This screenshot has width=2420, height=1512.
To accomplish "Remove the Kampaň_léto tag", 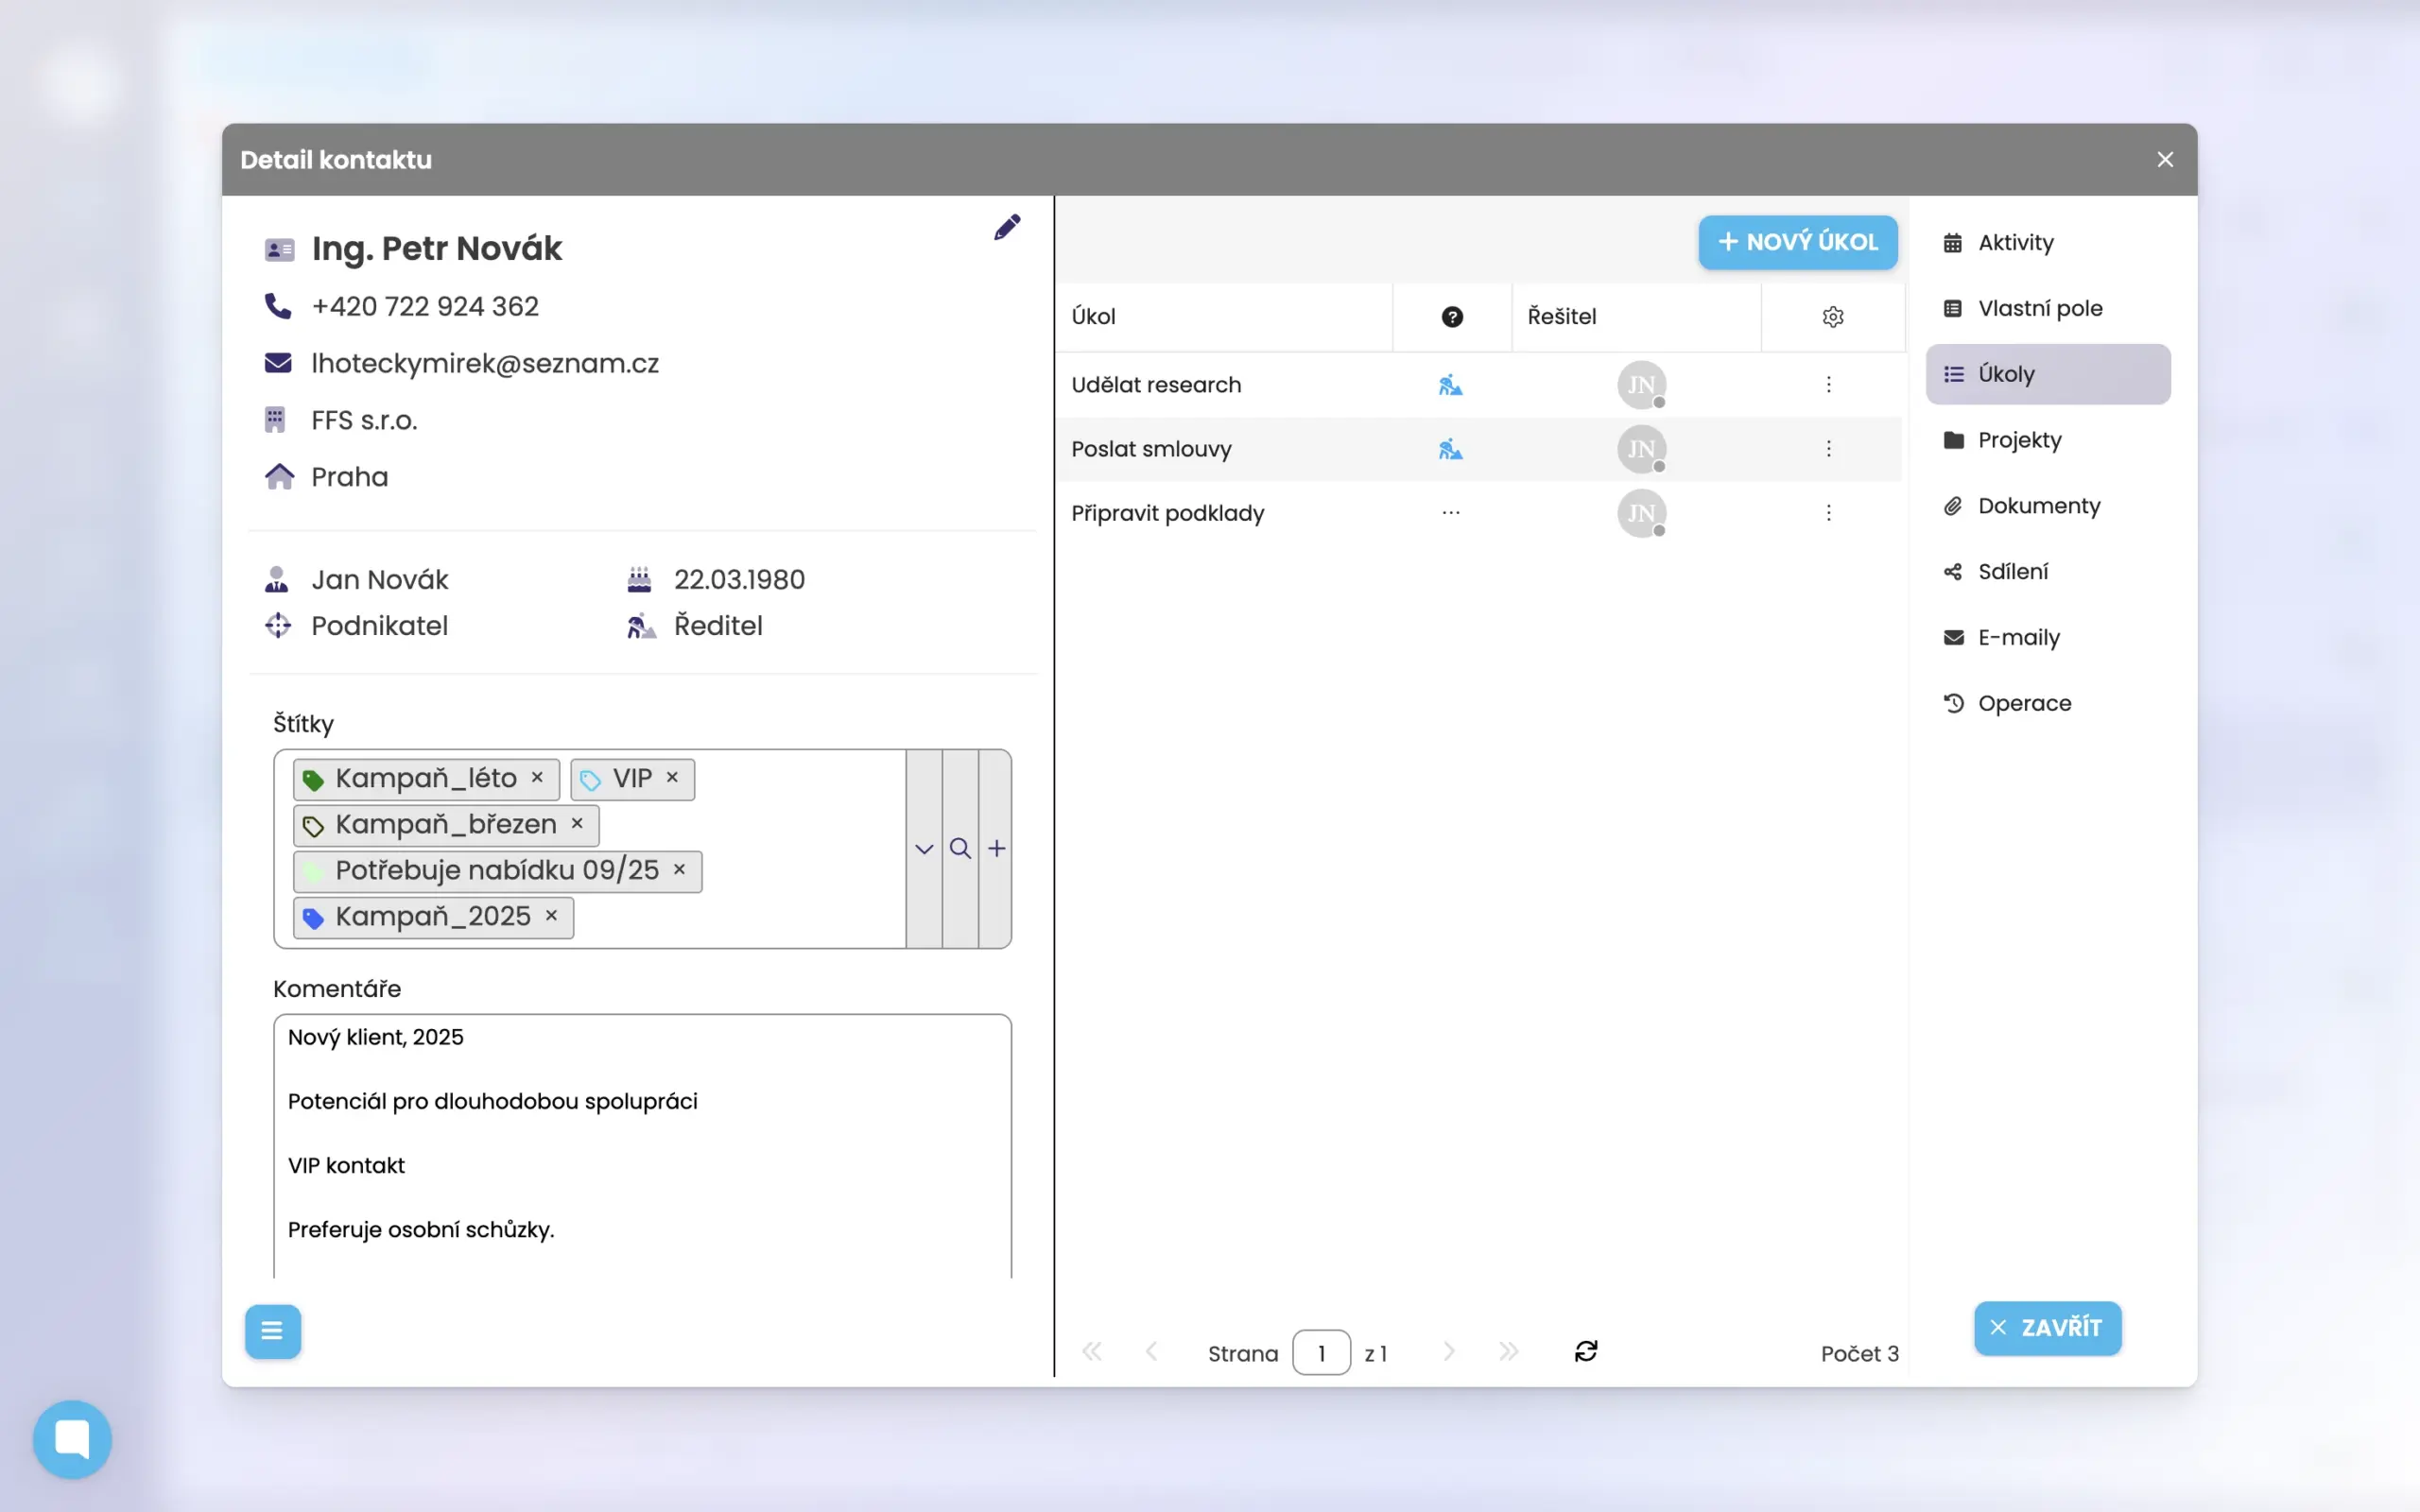I will click(x=537, y=777).
